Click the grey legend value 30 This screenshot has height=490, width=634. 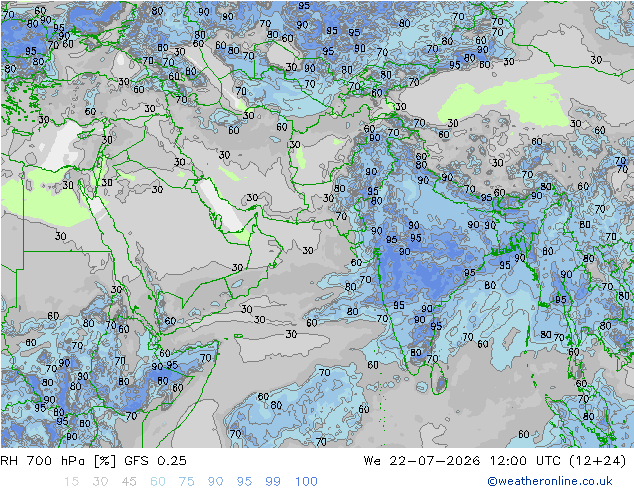[x=100, y=482]
